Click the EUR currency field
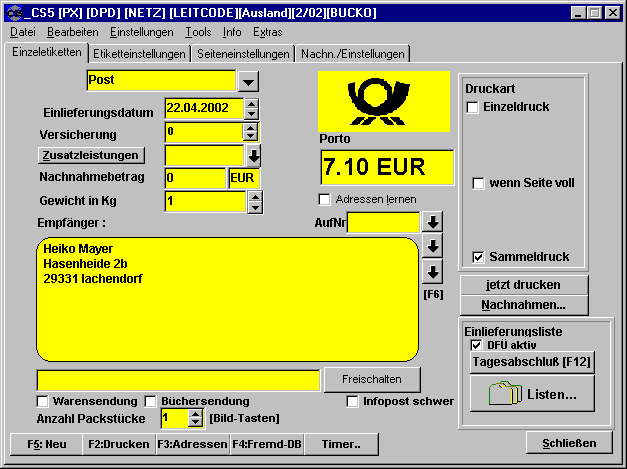Viewport: 627px width, 469px height. (244, 178)
